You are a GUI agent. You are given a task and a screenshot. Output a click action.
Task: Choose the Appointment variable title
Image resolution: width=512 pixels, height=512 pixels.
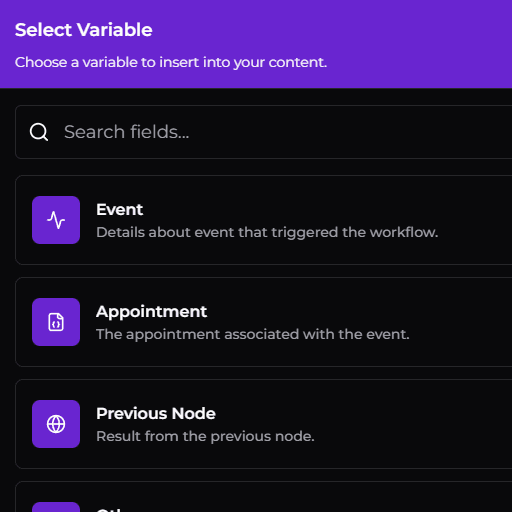(x=151, y=312)
